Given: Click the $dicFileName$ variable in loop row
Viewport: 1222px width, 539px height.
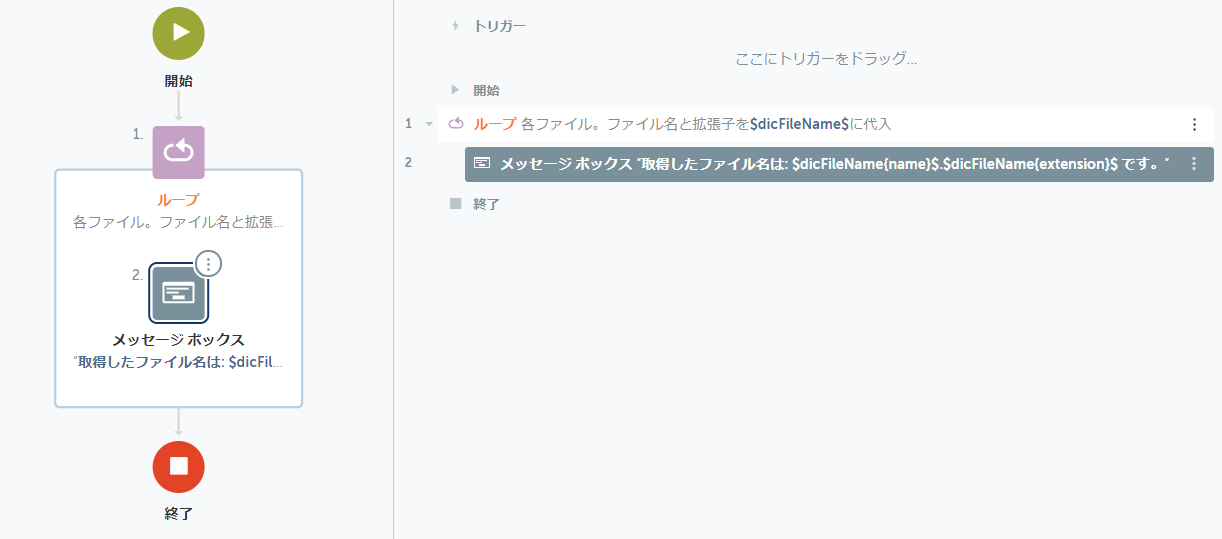Looking at the screenshot, I should tap(799, 124).
